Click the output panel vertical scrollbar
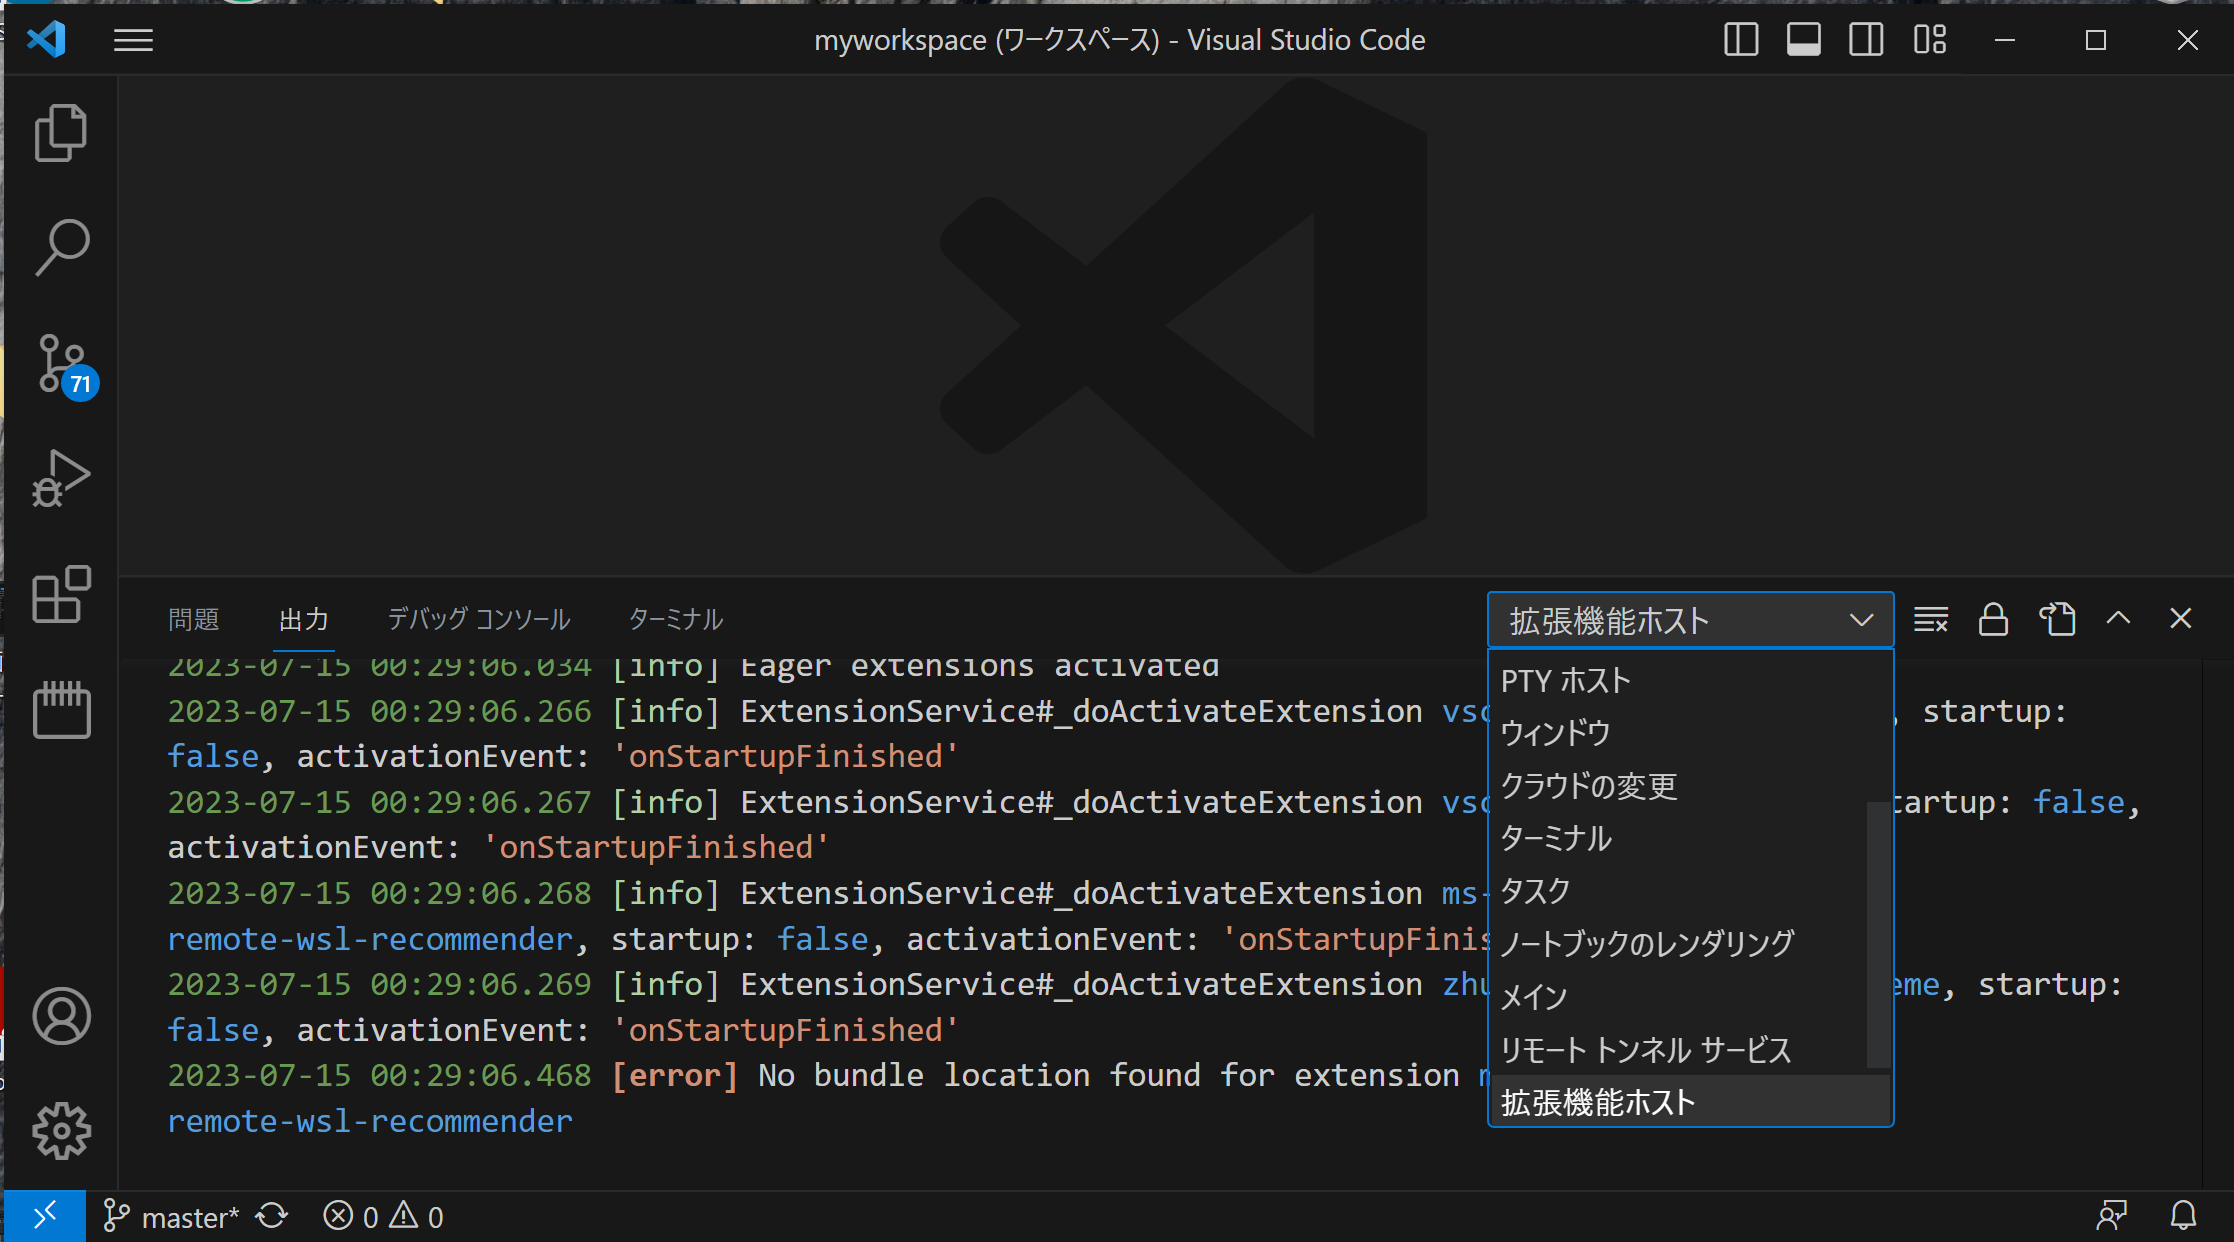The image size is (2234, 1242). (x=2217, y=924)
